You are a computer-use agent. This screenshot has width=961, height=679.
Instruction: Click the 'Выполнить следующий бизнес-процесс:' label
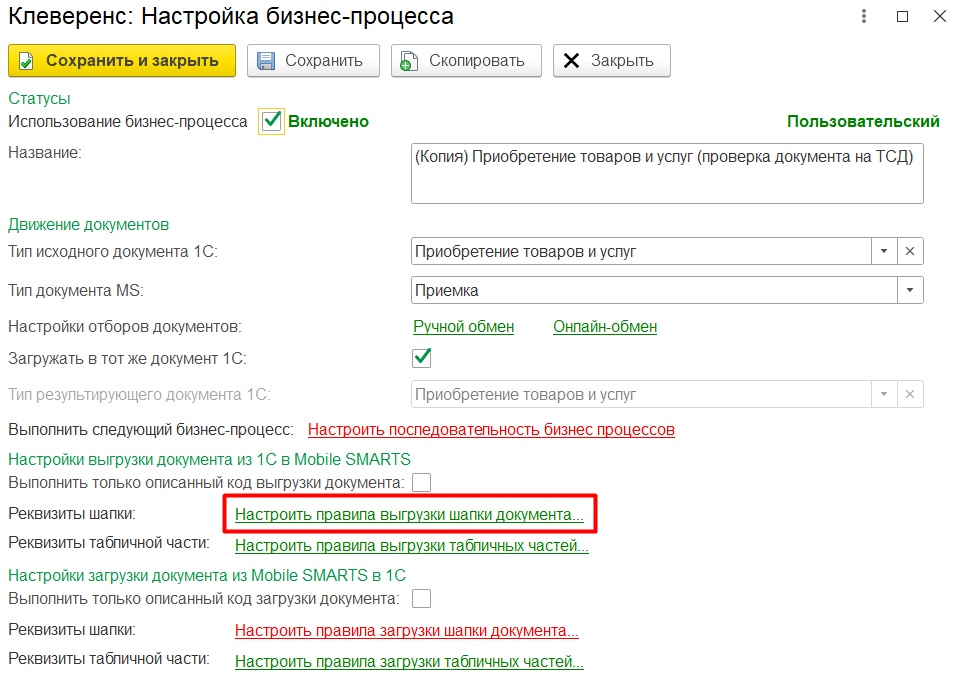151,430
